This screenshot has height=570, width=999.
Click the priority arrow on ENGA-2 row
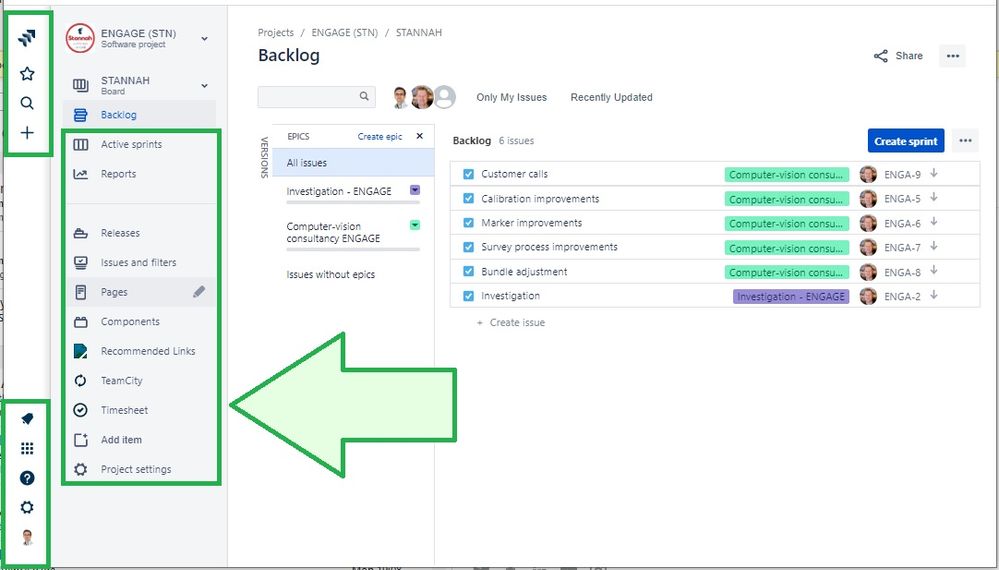pyautogui.click(x=933, y=295)
